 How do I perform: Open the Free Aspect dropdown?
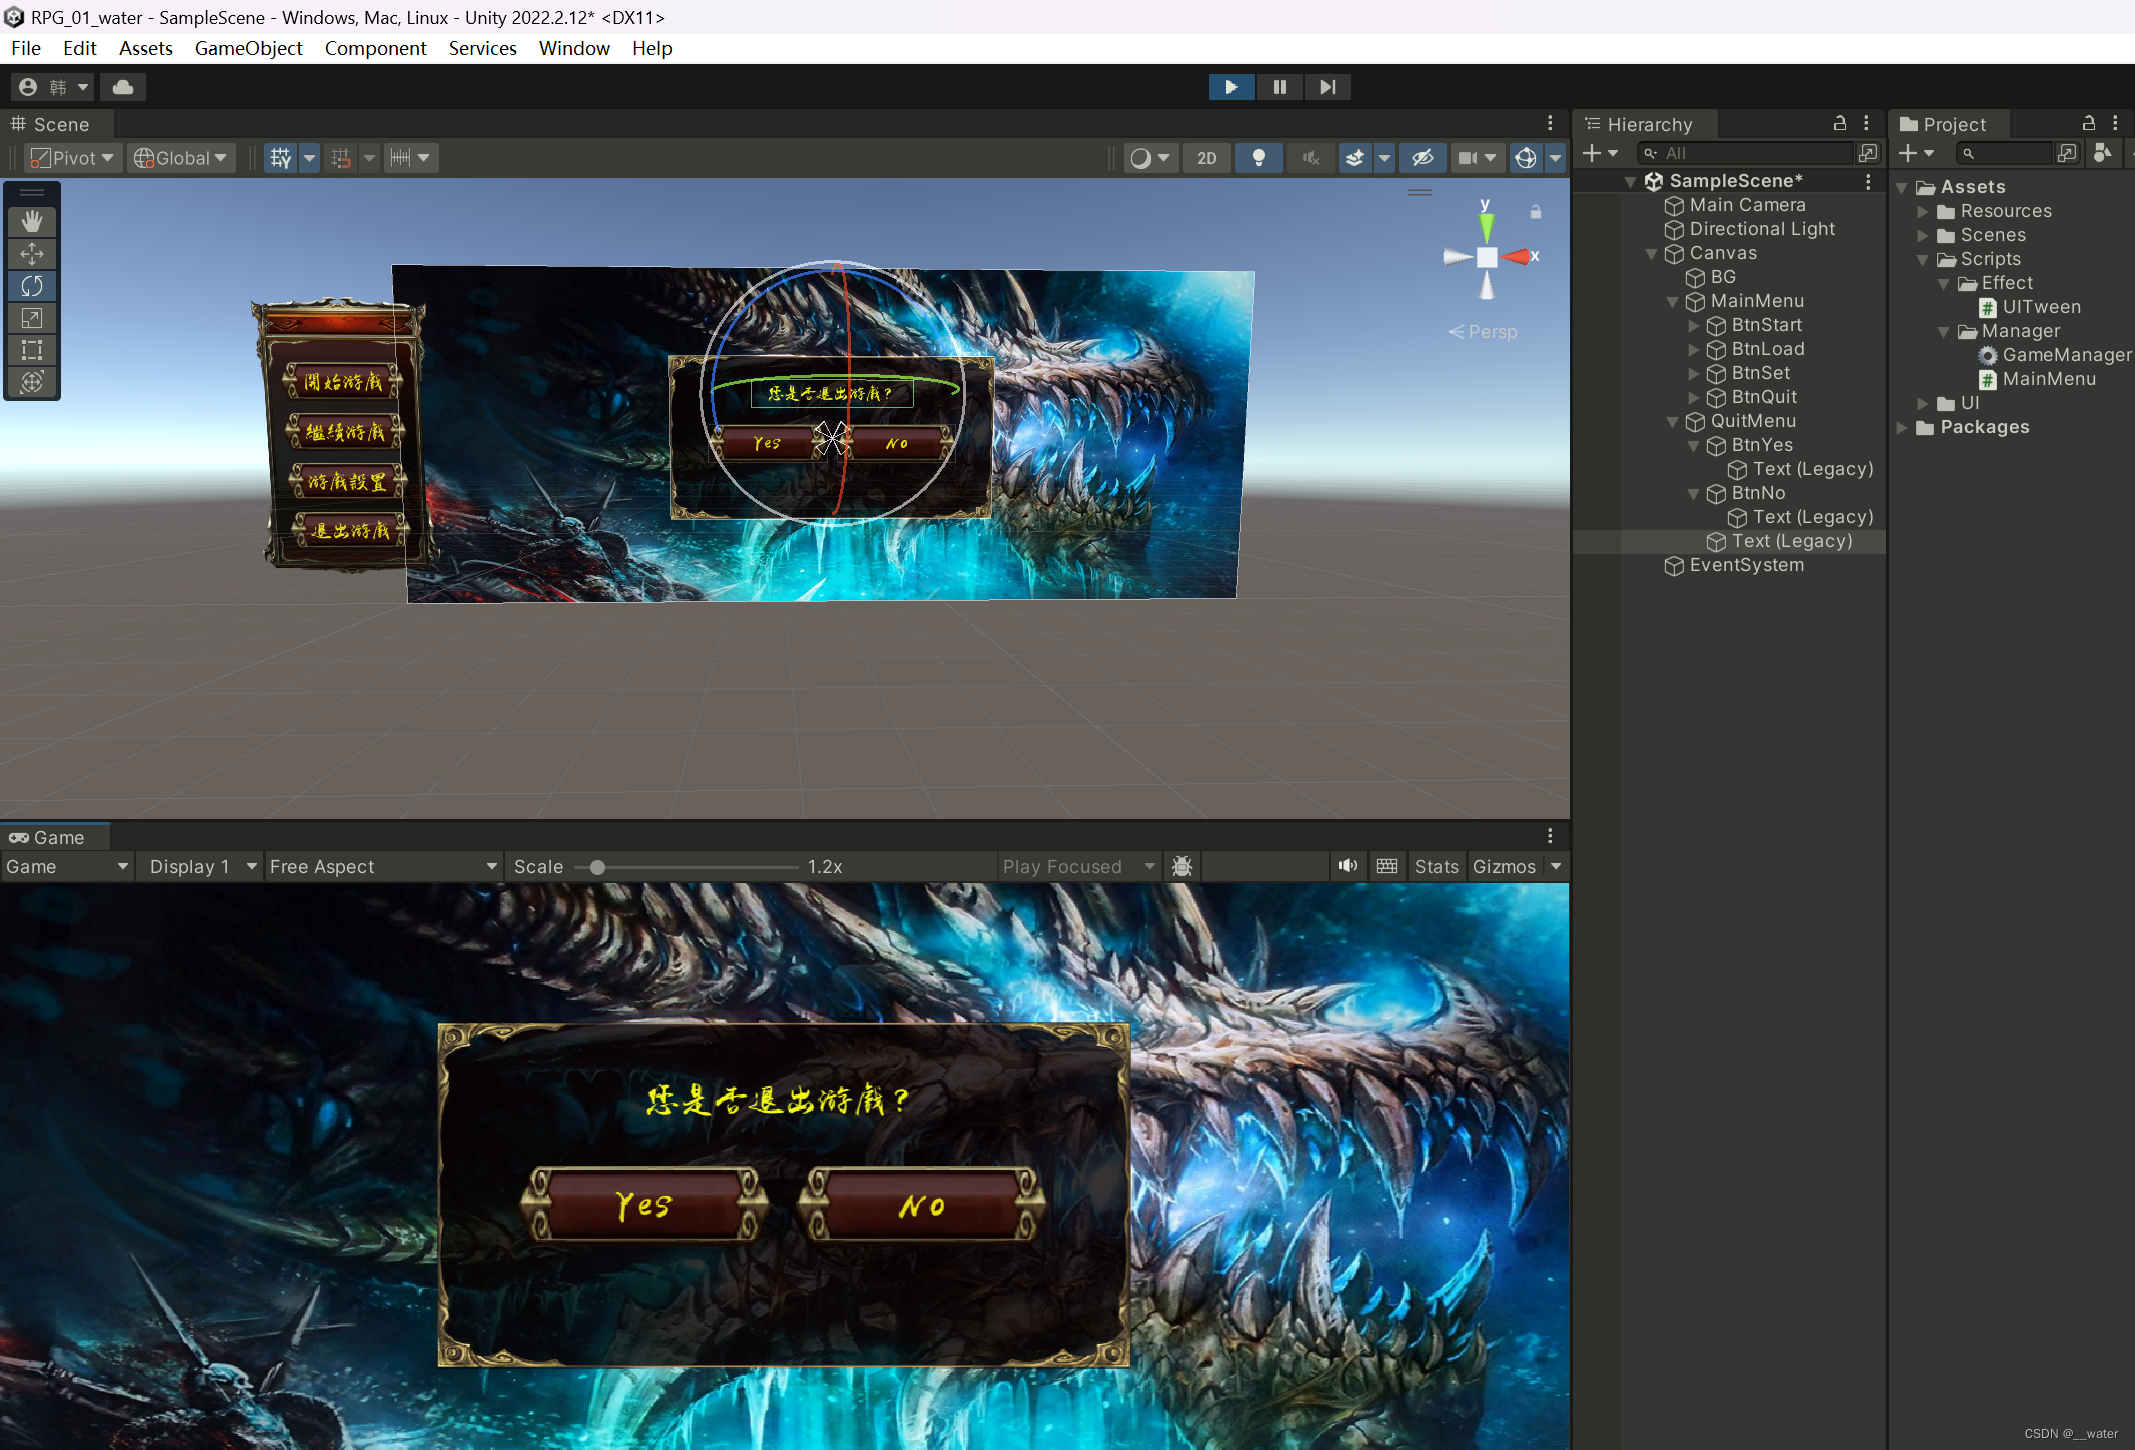(383, 866)
